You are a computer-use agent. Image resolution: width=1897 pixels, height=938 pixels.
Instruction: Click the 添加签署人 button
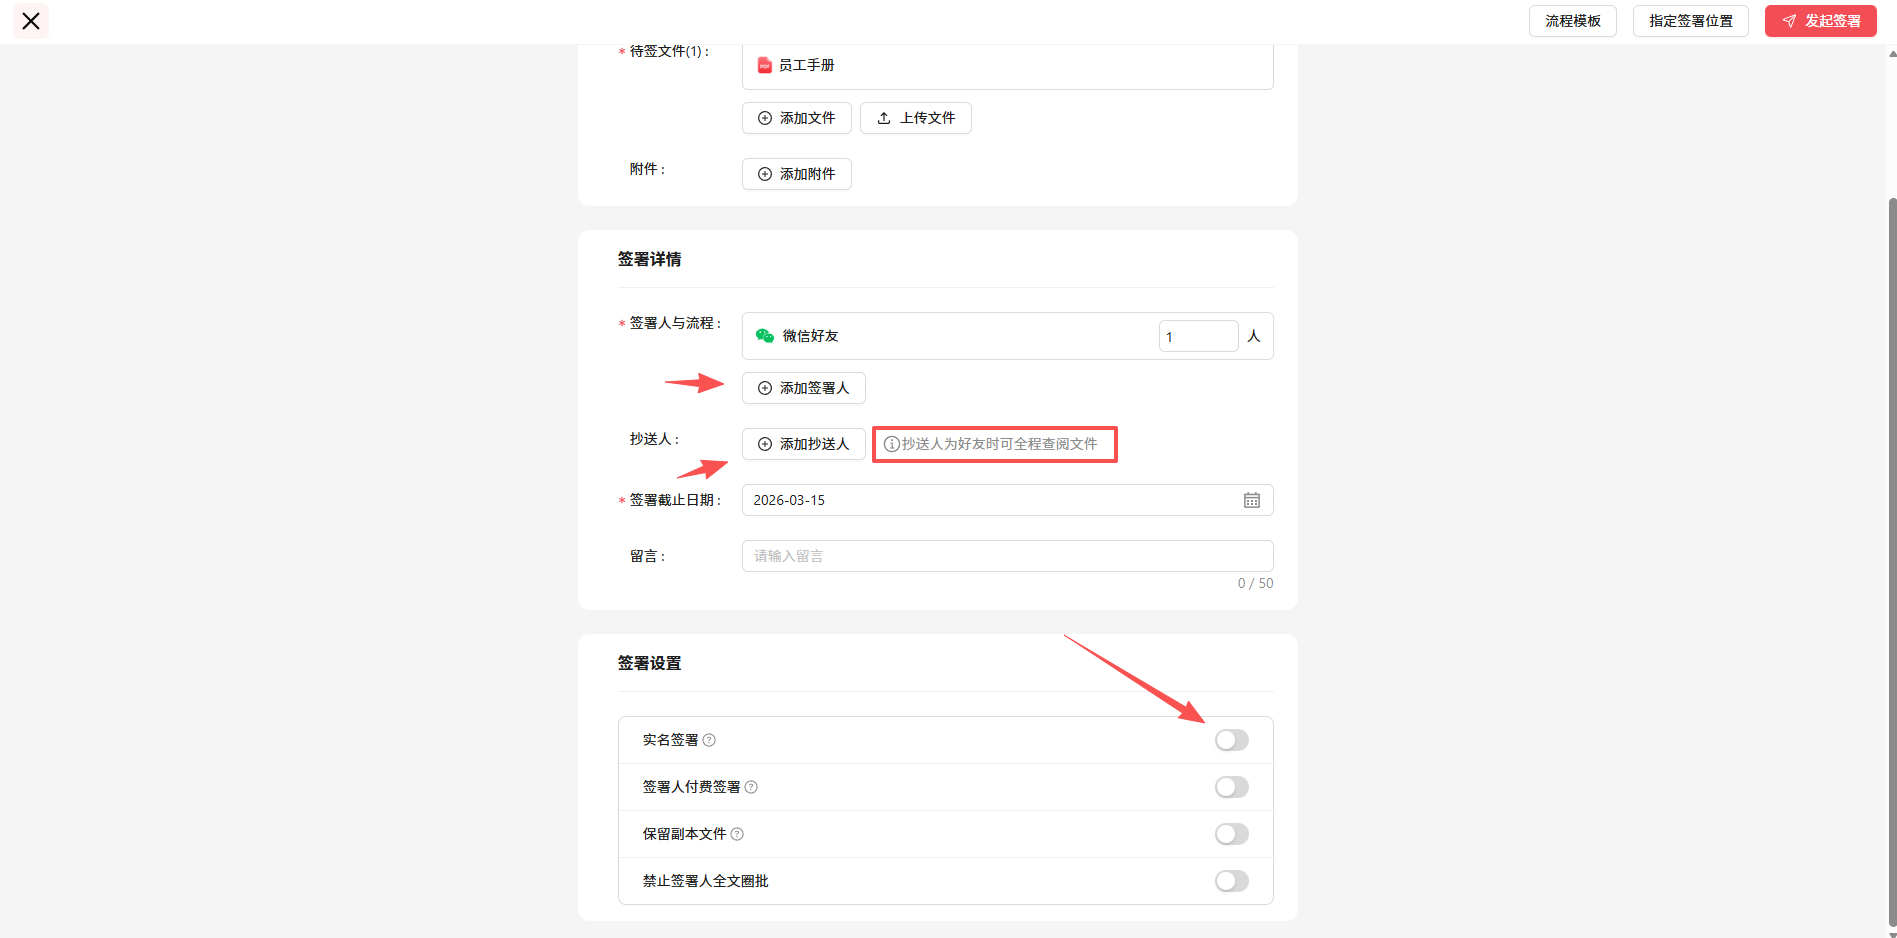803,388
